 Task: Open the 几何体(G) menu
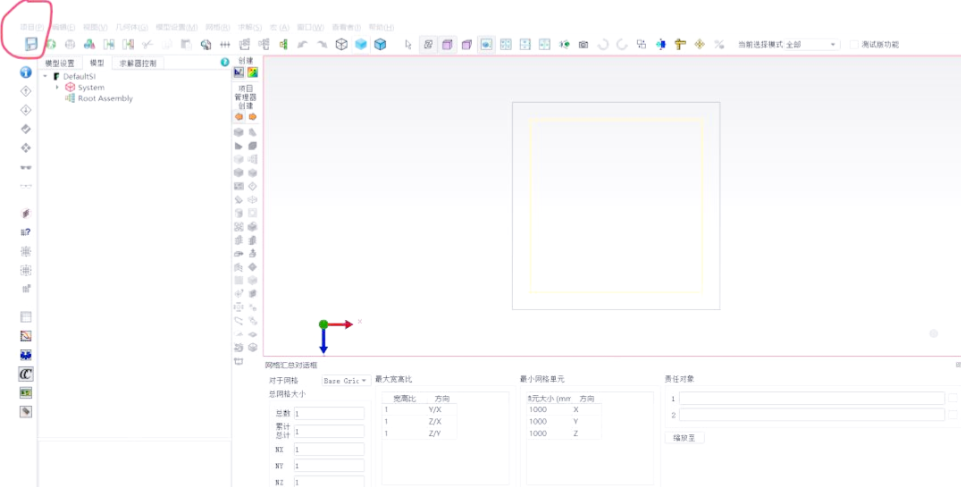[132, 28]
